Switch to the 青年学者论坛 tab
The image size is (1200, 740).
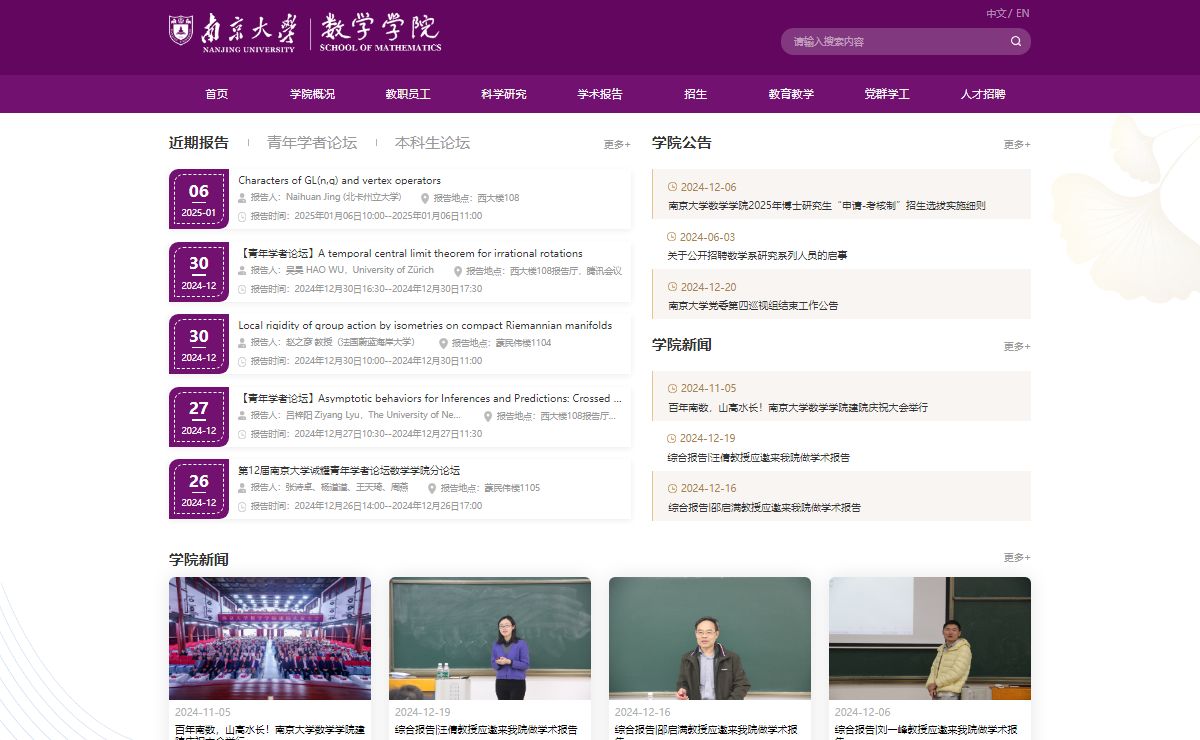(312, 143)
